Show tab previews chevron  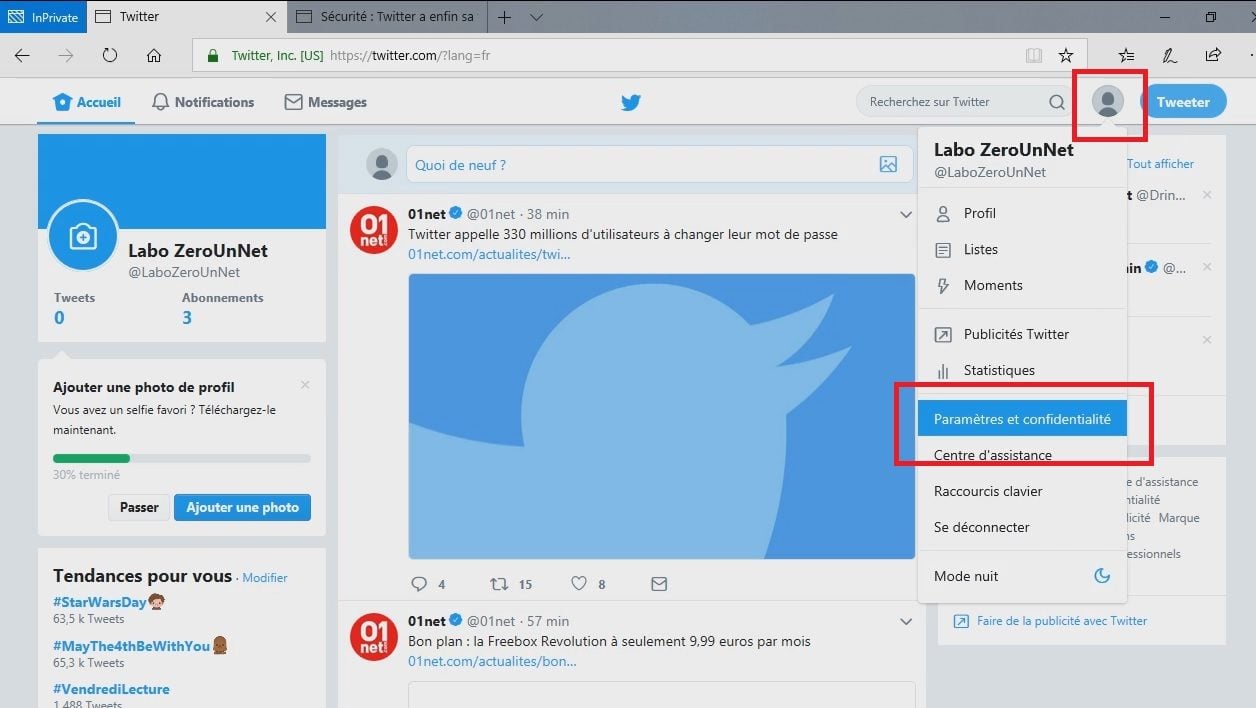tap(536, 17)
